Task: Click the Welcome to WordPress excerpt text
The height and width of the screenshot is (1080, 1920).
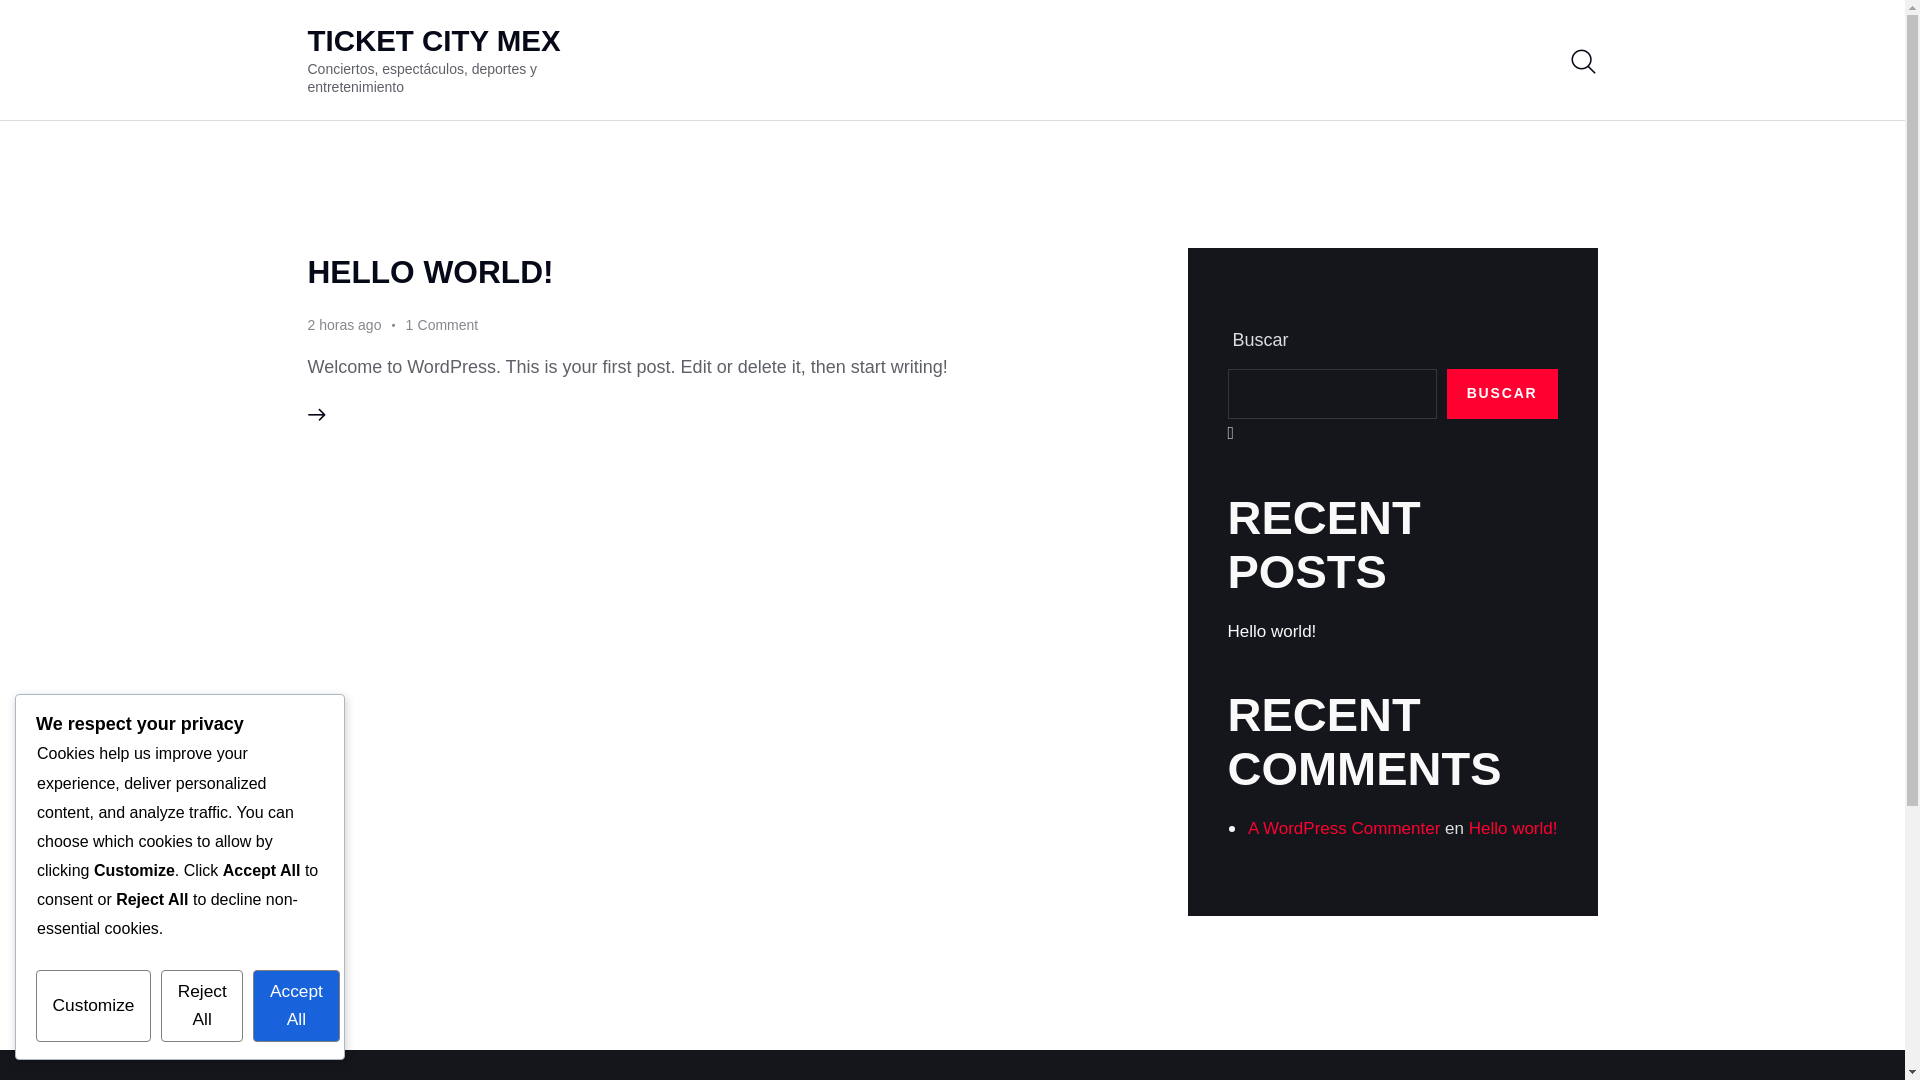Action: coord(627,367)
